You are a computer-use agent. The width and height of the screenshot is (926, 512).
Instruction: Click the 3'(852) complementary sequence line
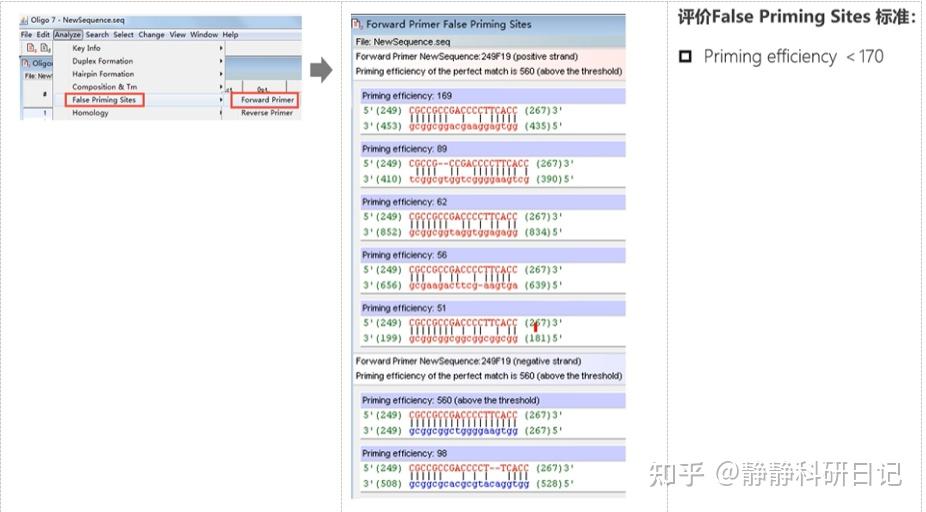pyautogui.click(x=462, y=232)
